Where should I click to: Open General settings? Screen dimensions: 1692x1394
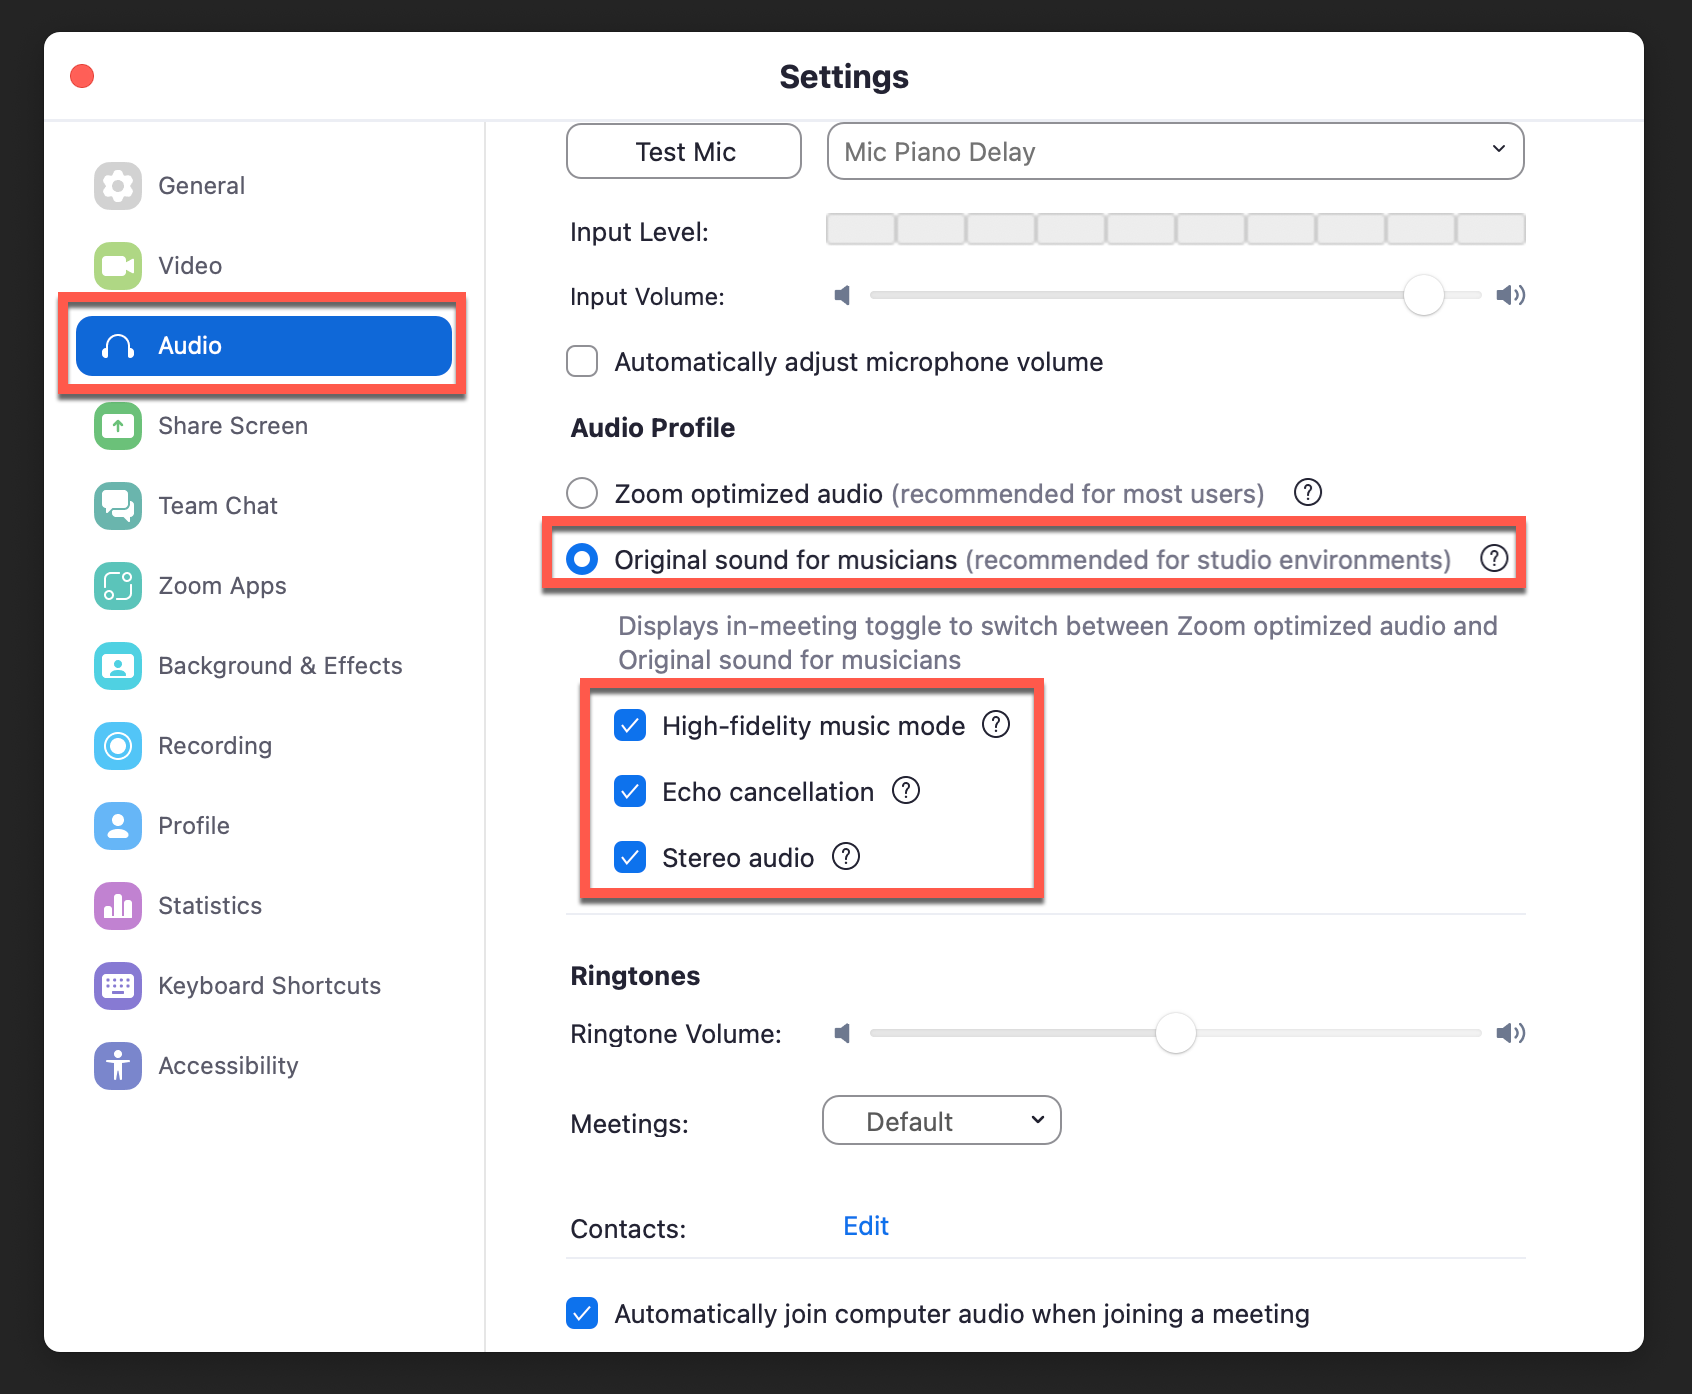click(264, 186)
